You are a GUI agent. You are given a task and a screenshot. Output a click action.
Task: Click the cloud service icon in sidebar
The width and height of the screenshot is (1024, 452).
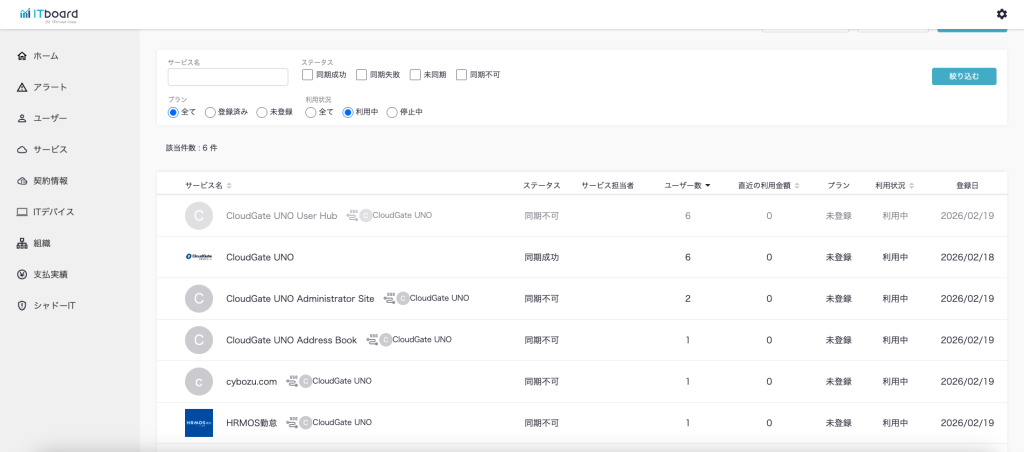(22, 149)
